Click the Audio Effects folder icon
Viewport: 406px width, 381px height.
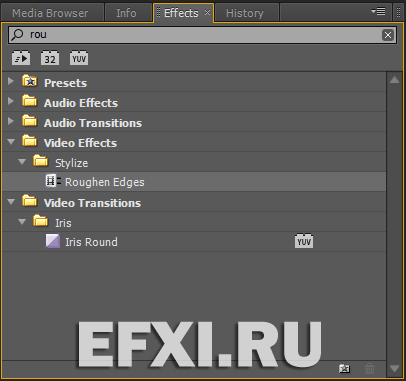point(30,101)
